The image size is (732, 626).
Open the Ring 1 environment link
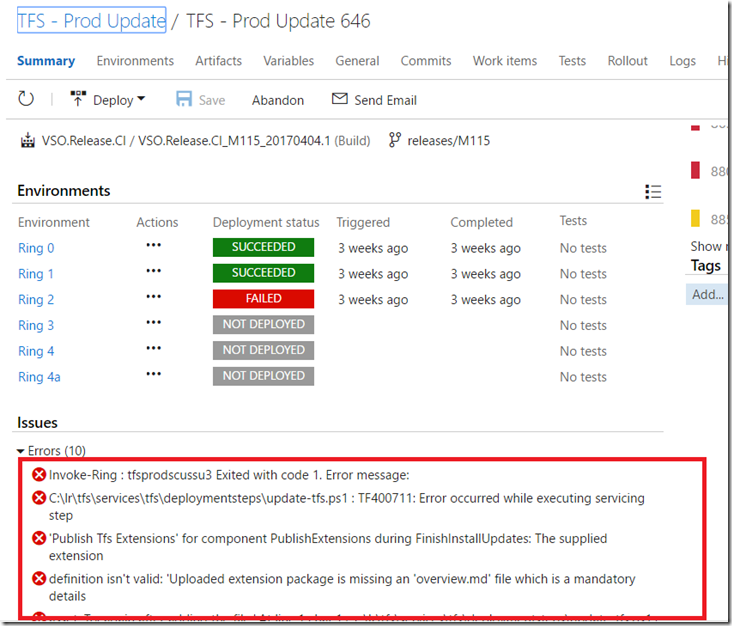coord(35,274)
